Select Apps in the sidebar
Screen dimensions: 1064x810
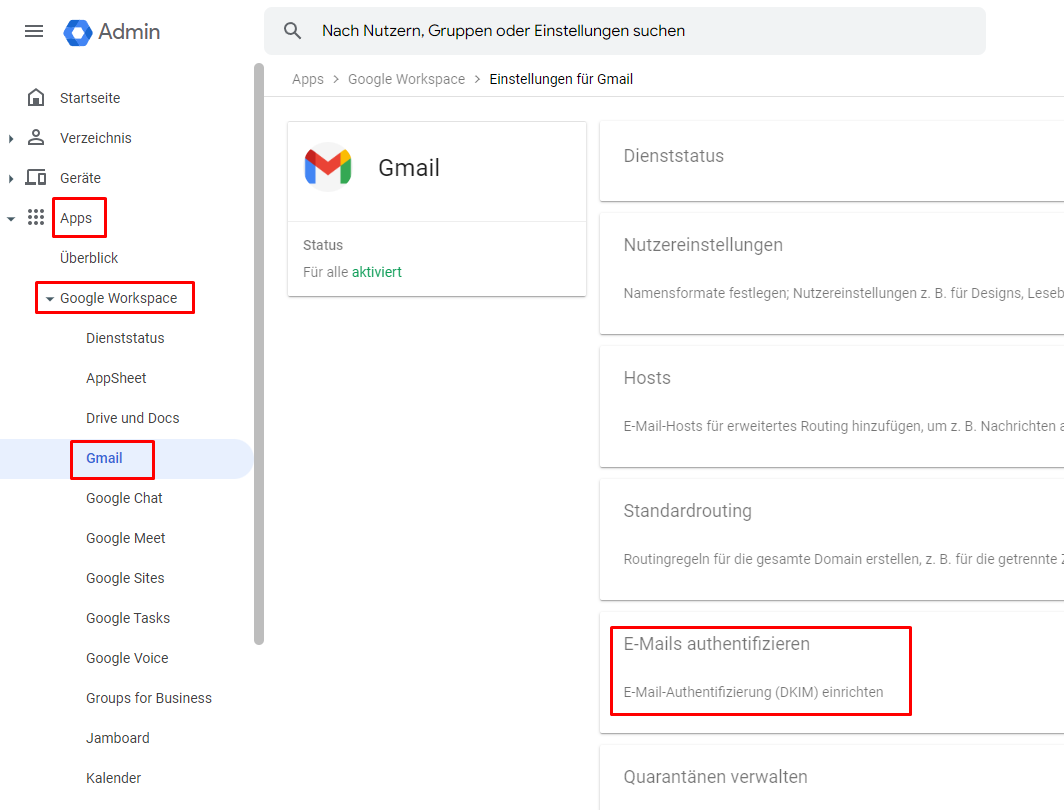[75, 218]
